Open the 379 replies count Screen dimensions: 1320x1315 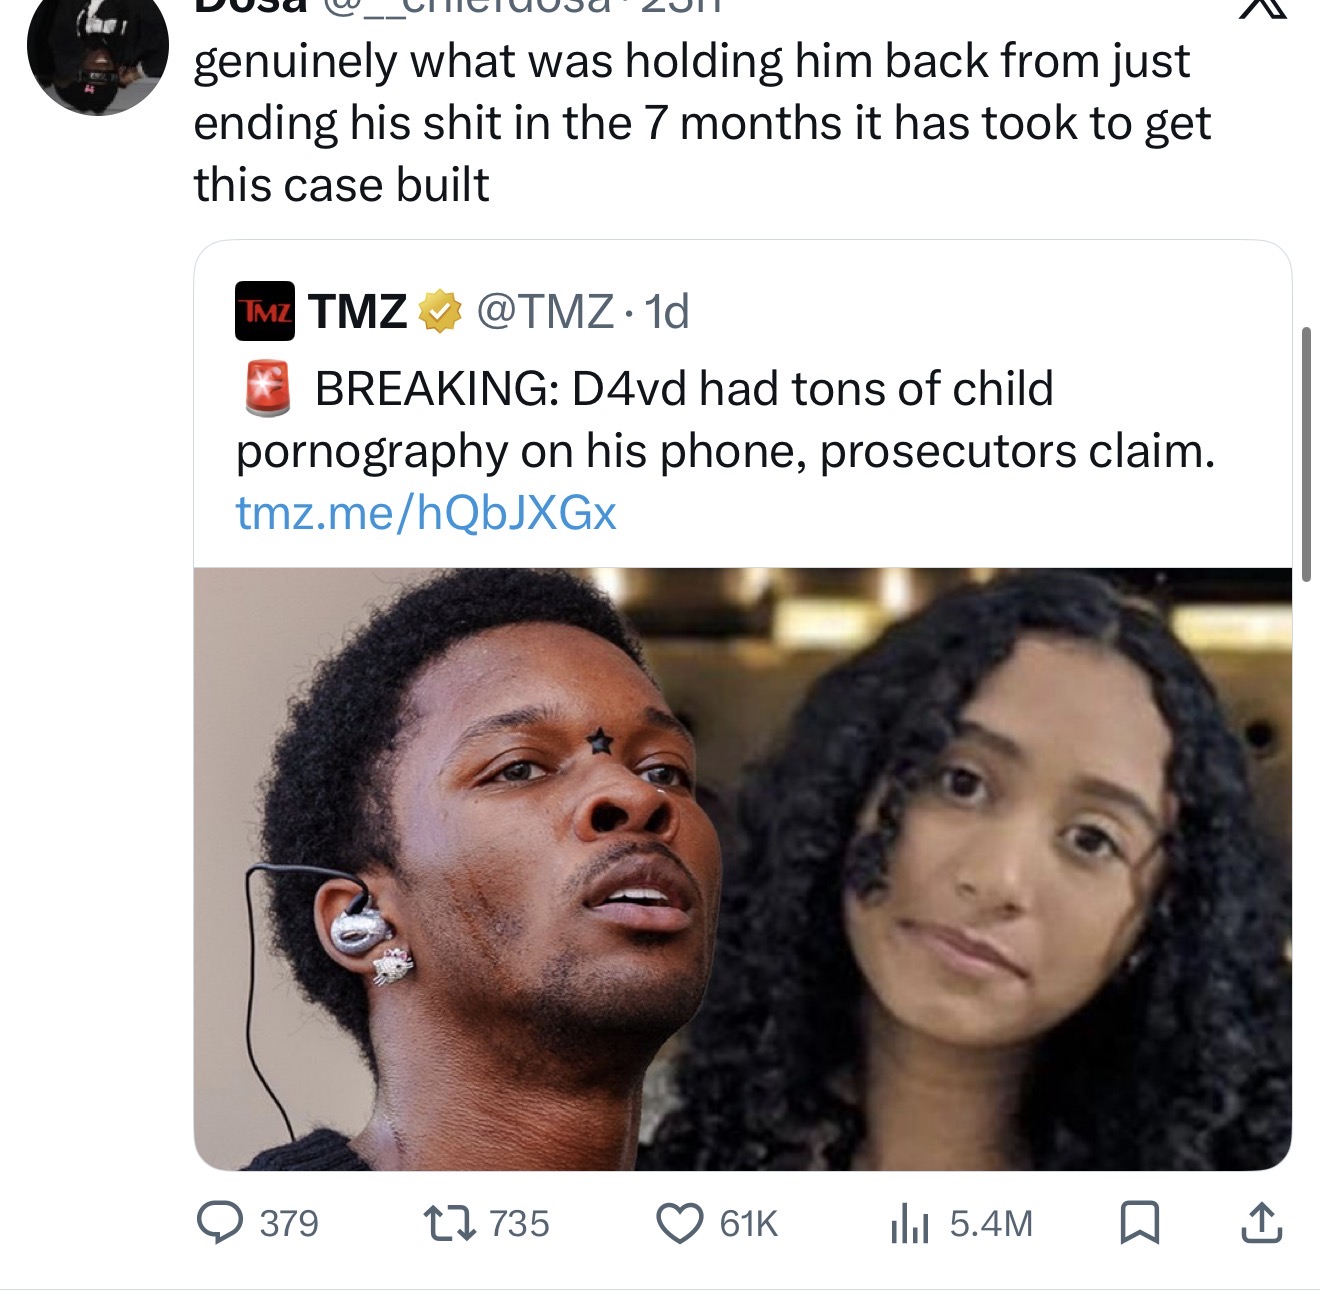[x=289, y=1224]
